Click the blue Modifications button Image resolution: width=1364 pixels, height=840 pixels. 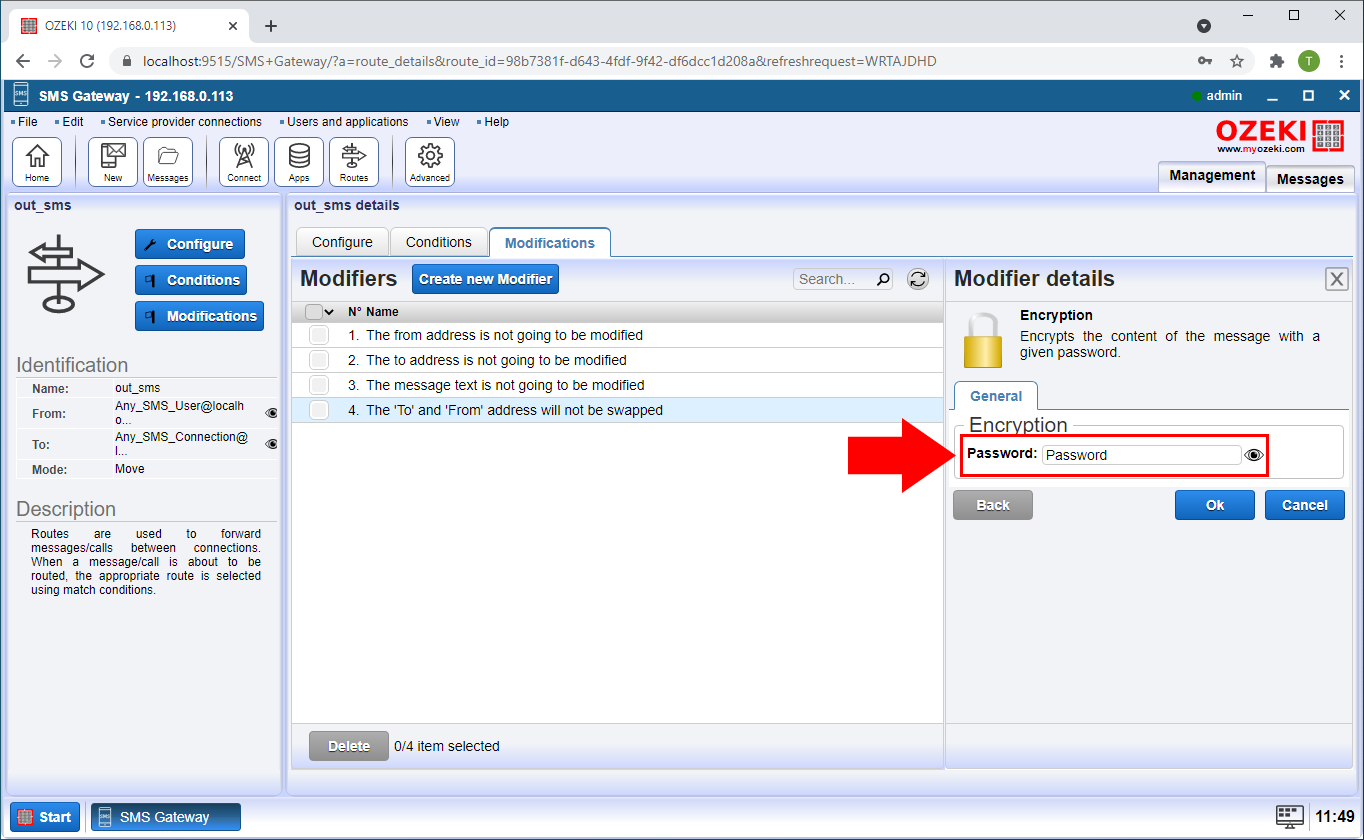tap(199, 316)
